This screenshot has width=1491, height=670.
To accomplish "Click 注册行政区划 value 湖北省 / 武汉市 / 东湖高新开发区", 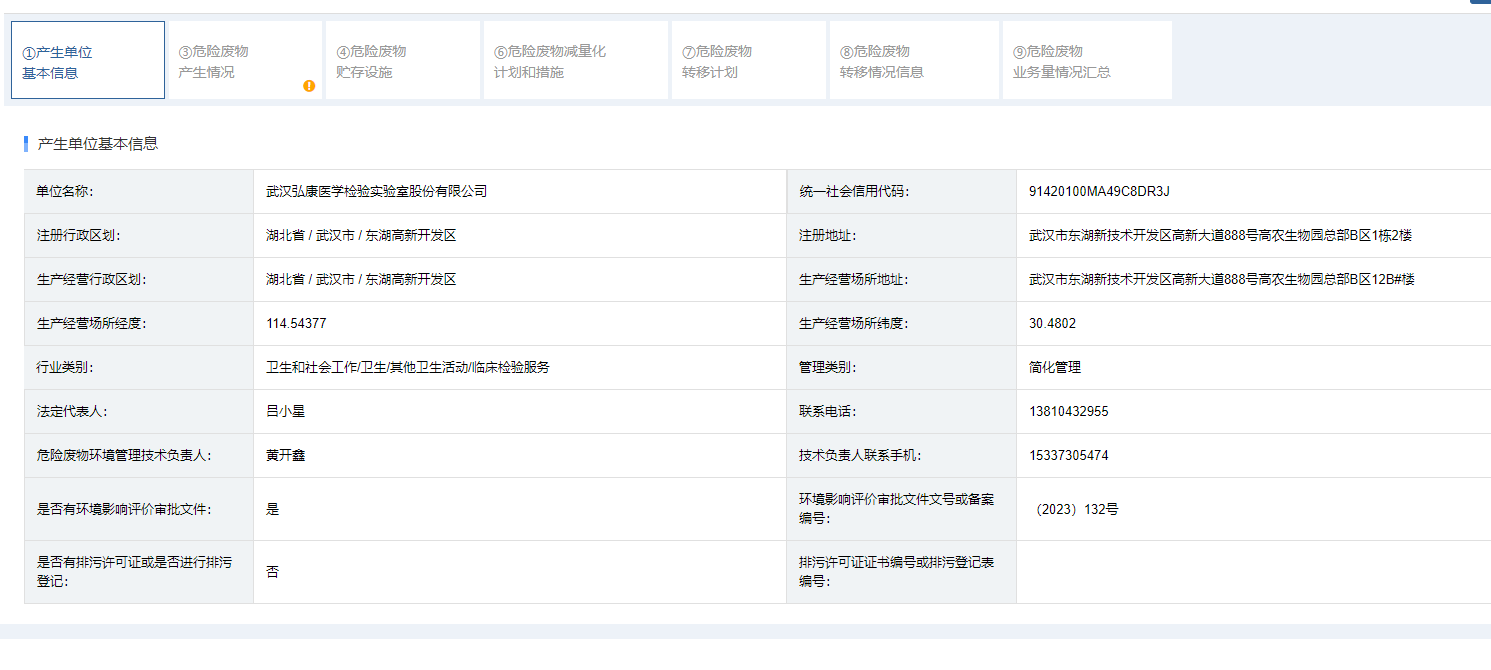I will [x=361, y=235].
